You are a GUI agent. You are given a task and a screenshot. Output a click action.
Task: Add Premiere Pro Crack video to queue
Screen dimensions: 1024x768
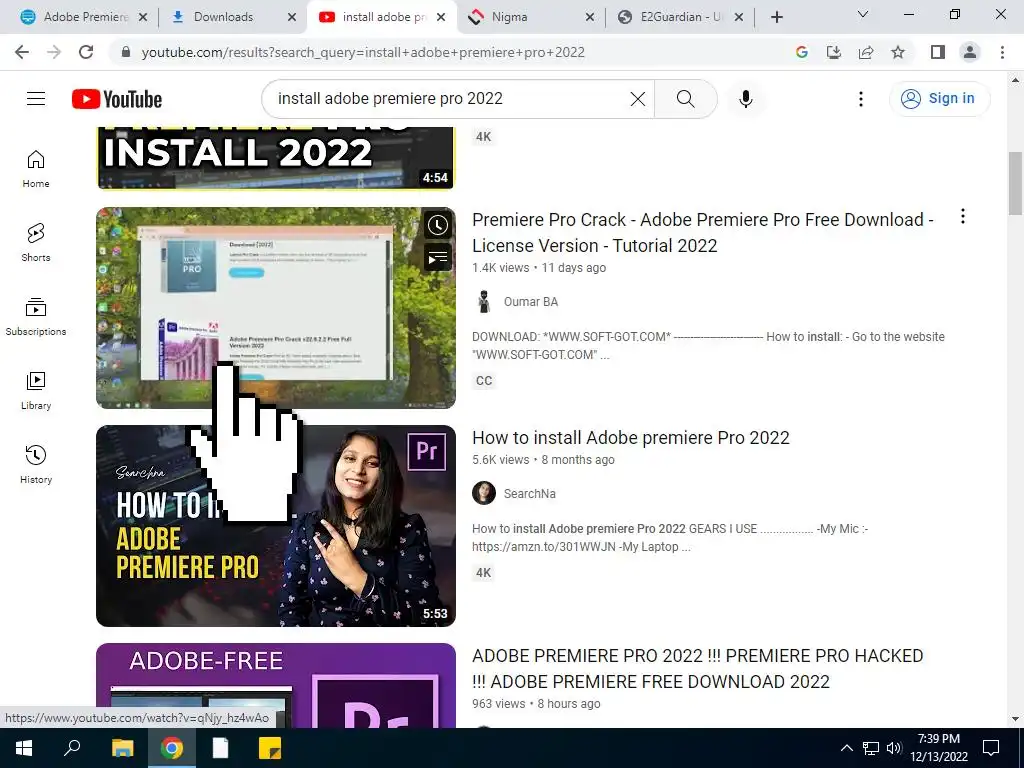pyautogui.click(x=438, y=257)
